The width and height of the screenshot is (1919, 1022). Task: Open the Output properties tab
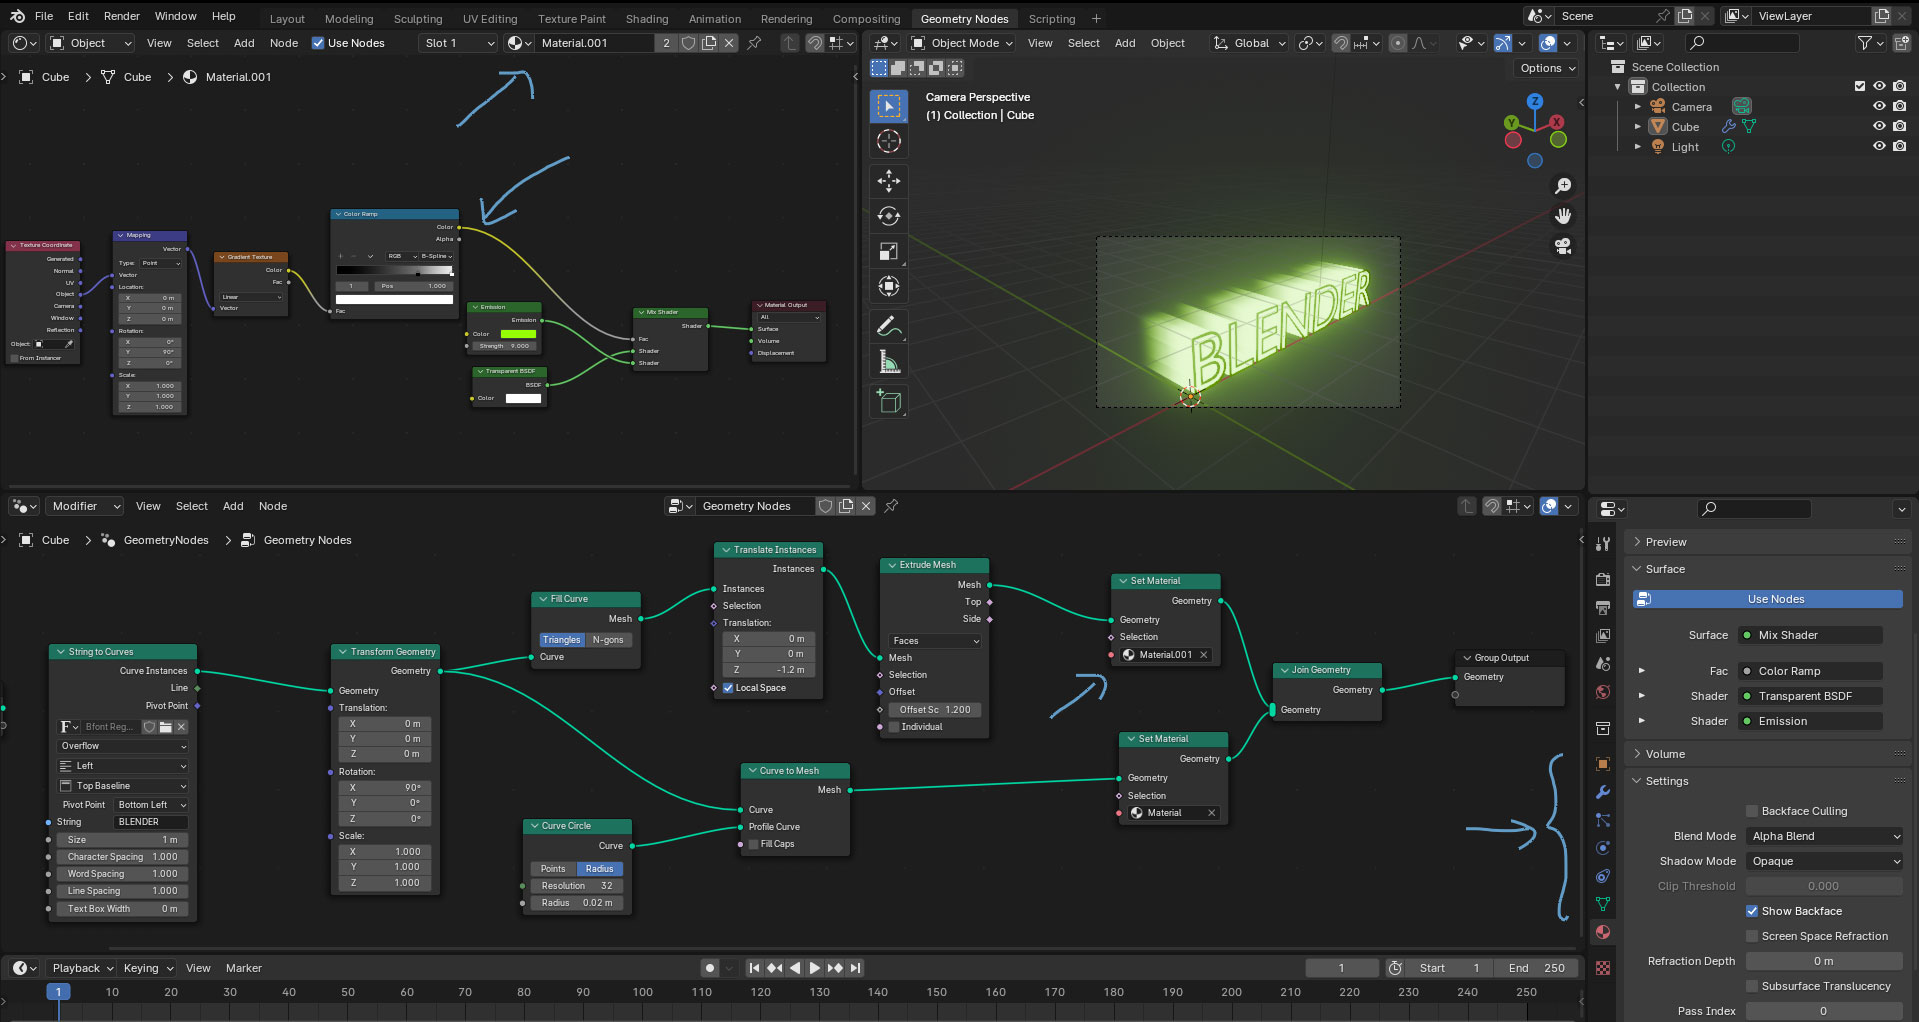1603,607
